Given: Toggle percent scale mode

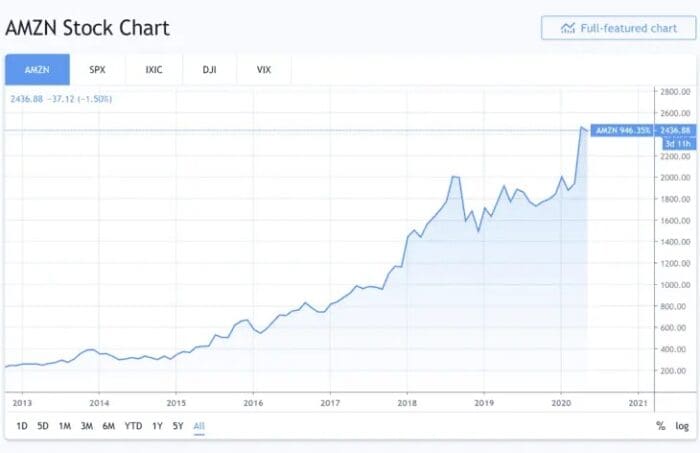Looking at the screenshot, I should pyautogui.click(x=660, y=426).
